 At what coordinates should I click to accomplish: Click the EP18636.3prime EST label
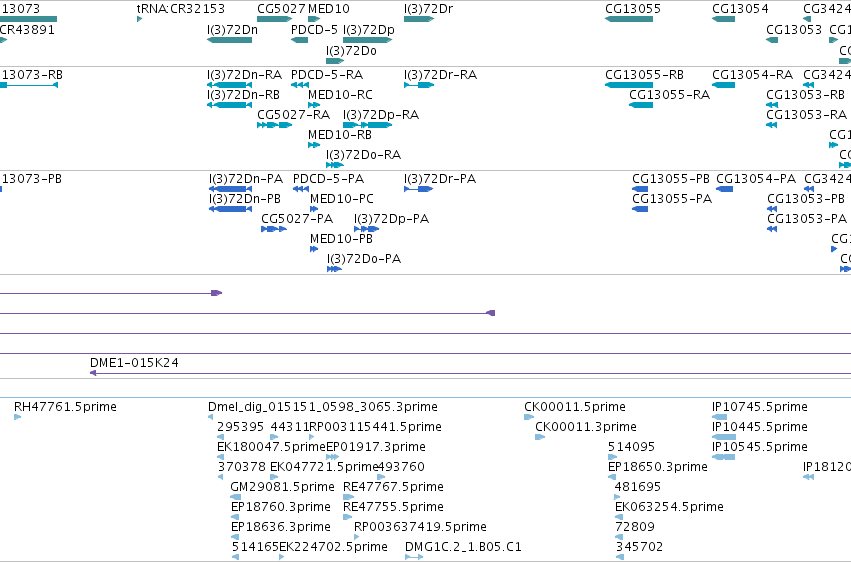click(x=281, y=527)
